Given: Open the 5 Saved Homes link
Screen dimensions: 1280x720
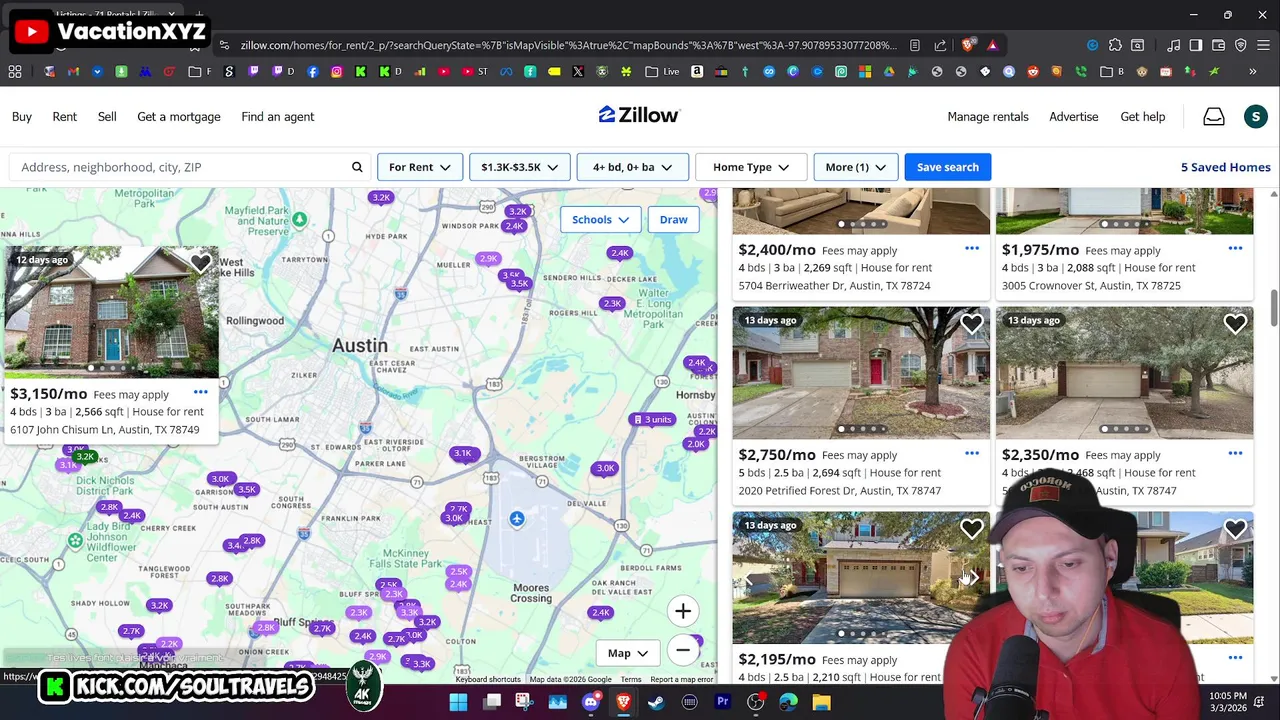Looking at the screenshot, I should (x=1226, y=167).
